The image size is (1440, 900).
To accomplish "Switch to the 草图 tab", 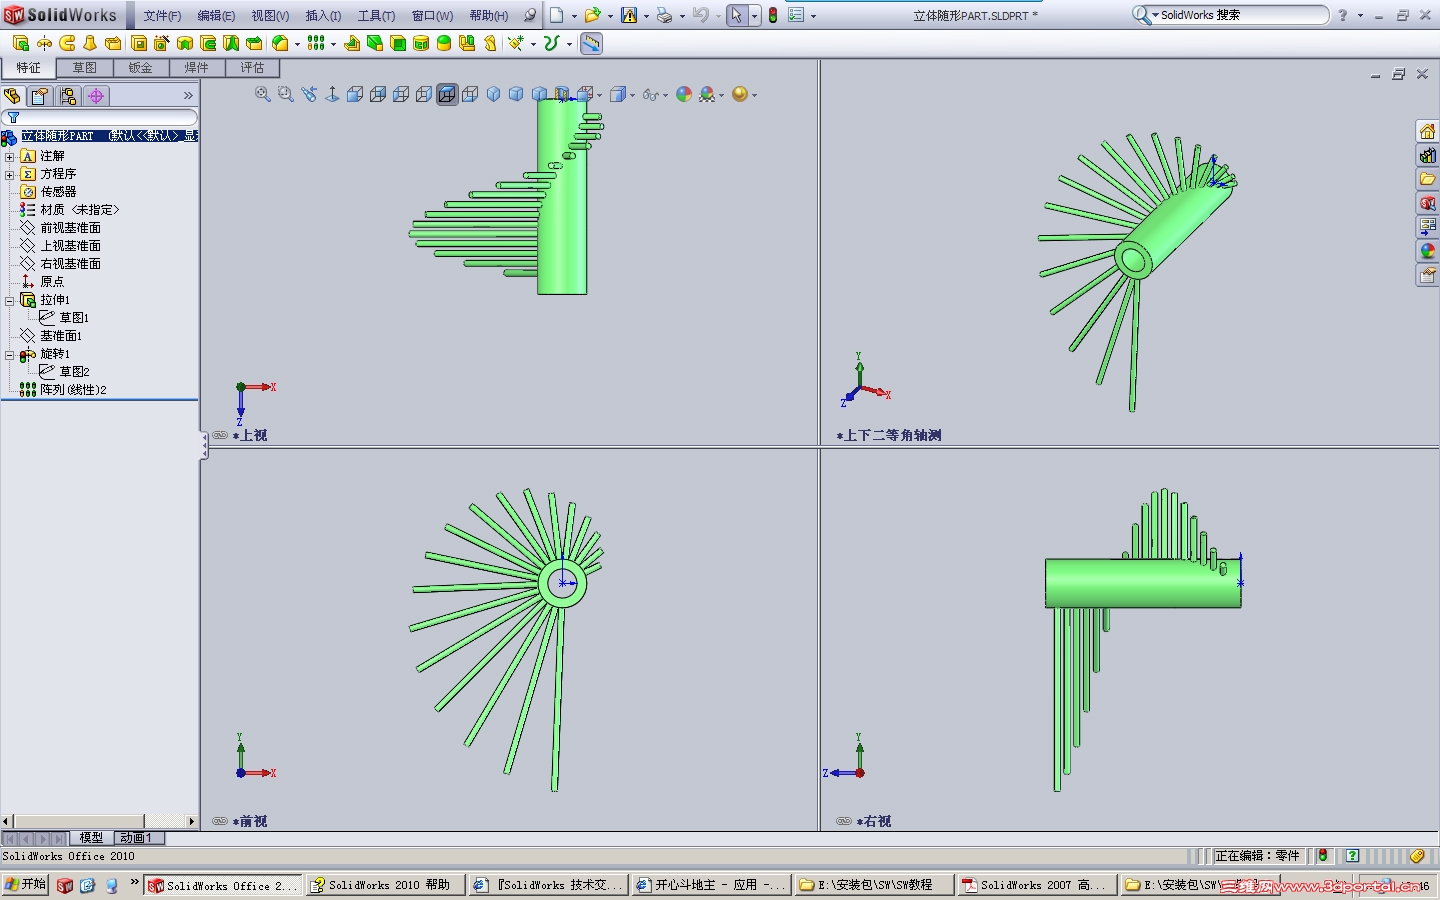I will click(x=84, y=68).
